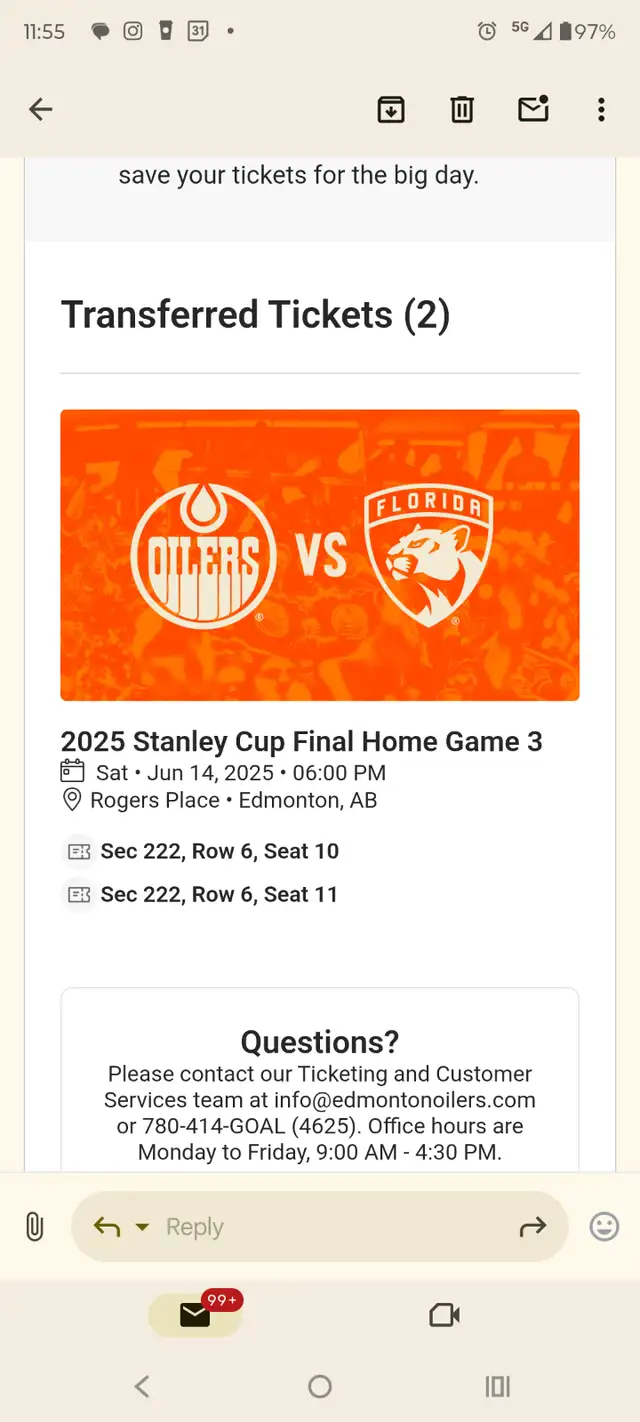
Task: Open the three-dot overflow menu
Action: coord(600,109)
